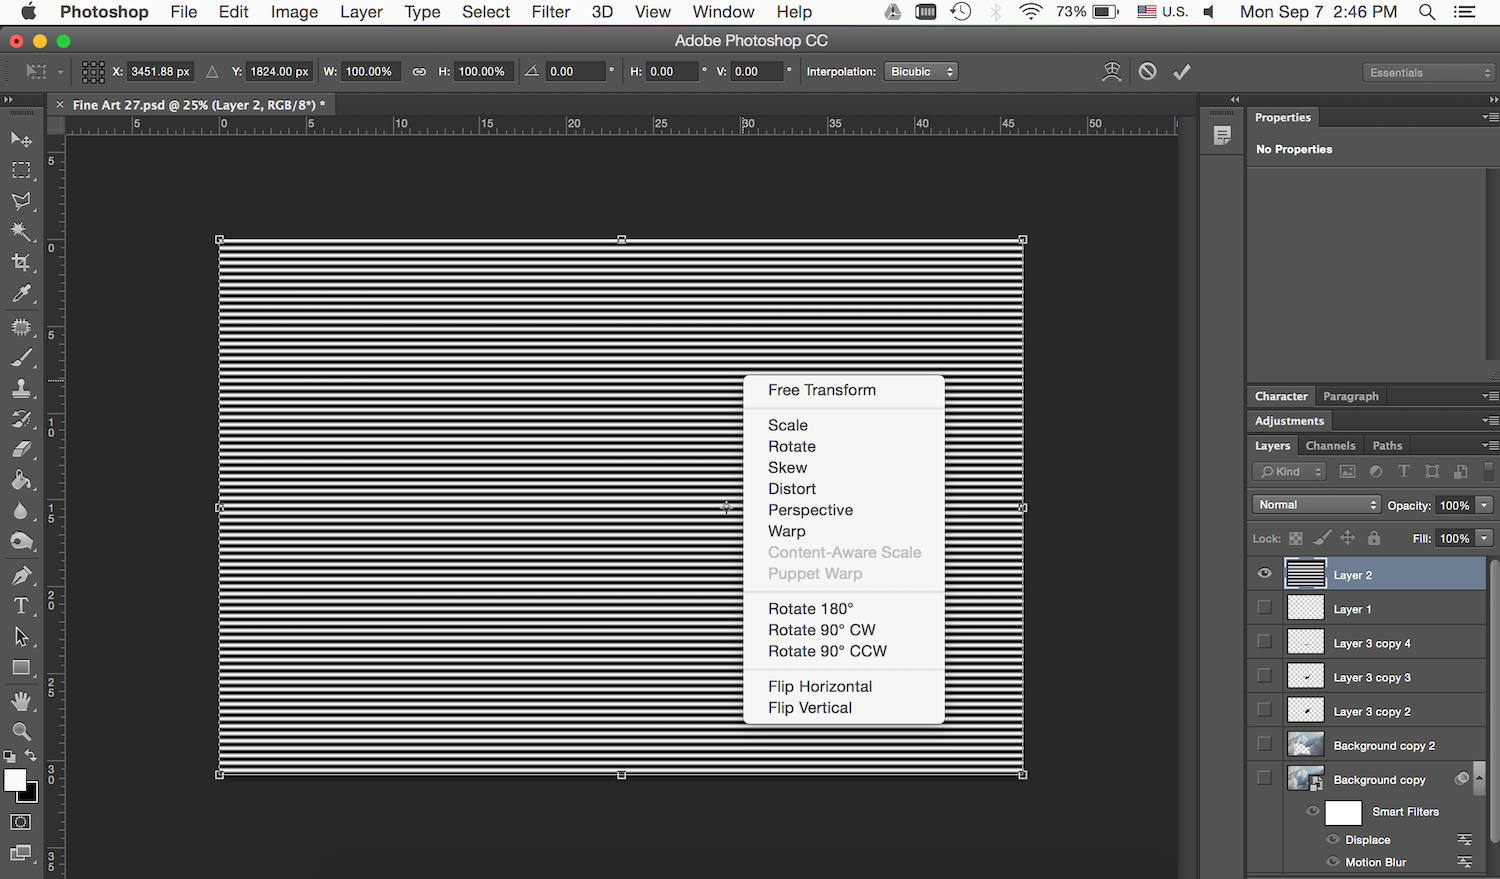Open the Filter menu
1500x879 pixels.
[x=551, y=12]
